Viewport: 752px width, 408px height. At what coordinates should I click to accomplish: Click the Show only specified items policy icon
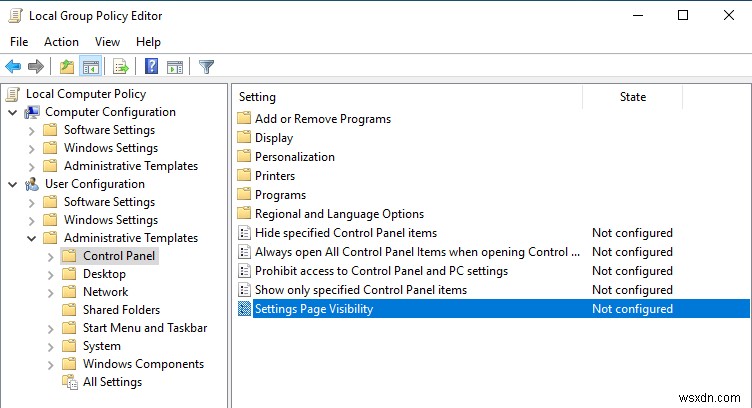point(245,290)
